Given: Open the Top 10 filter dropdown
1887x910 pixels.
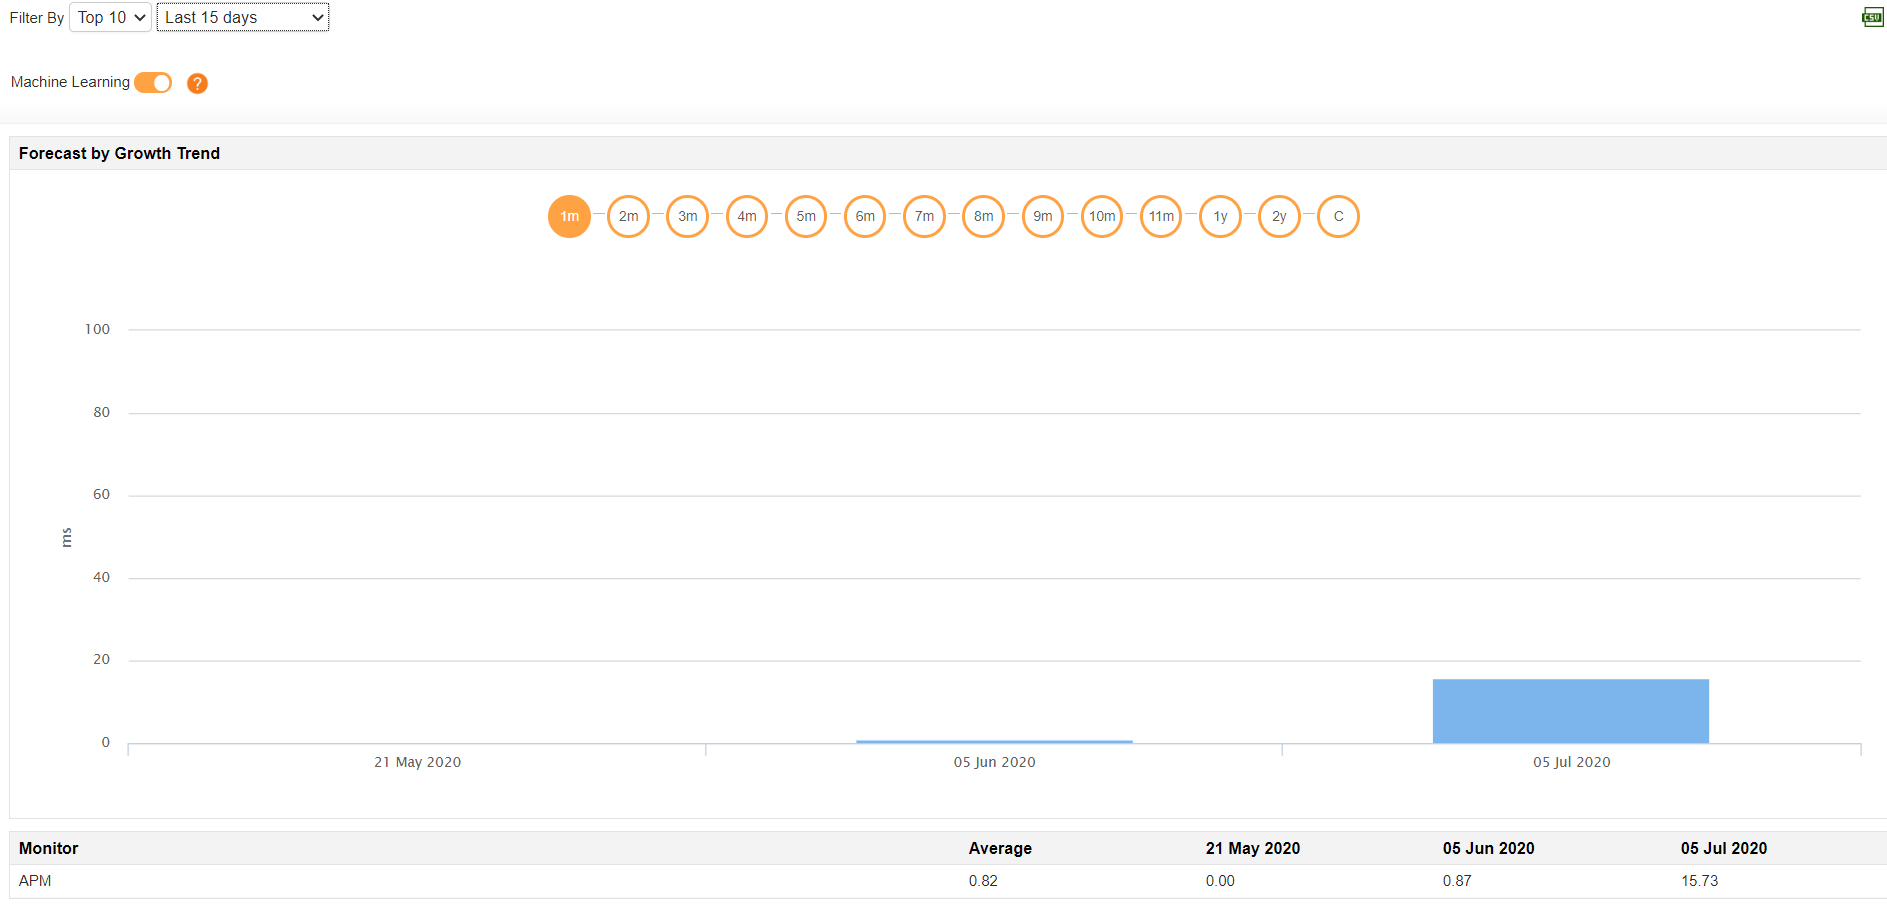Looking at the screenshot, I should pyautogui.click(x=110, y=17).
